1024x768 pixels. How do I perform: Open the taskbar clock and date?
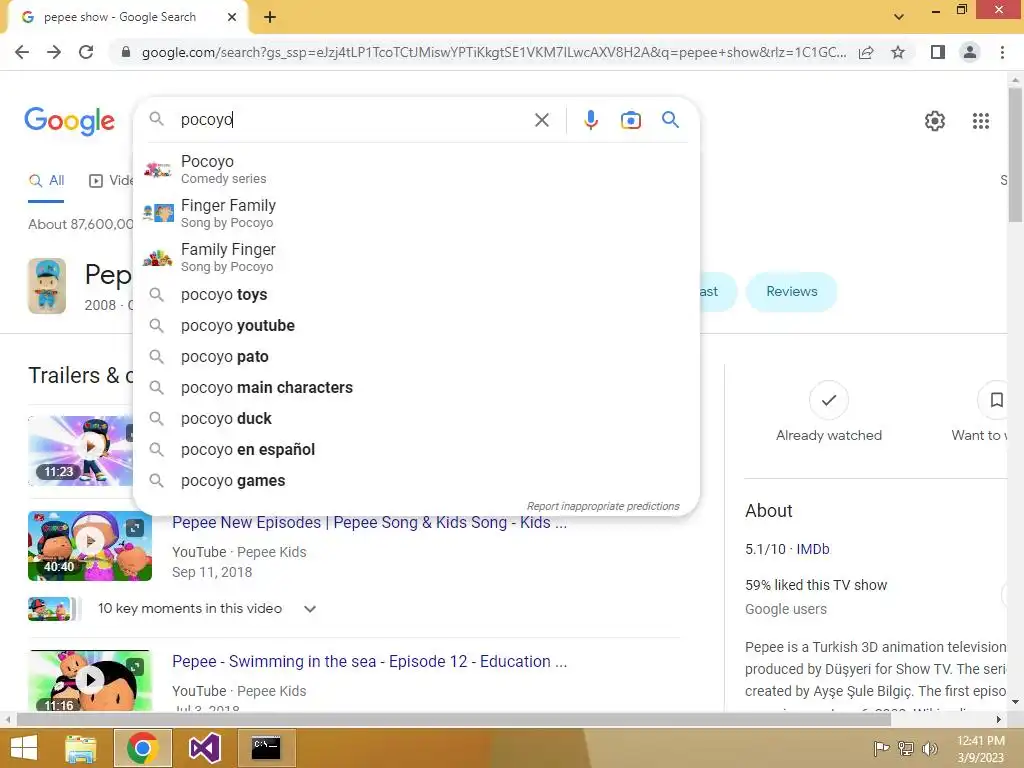point(980,748)
